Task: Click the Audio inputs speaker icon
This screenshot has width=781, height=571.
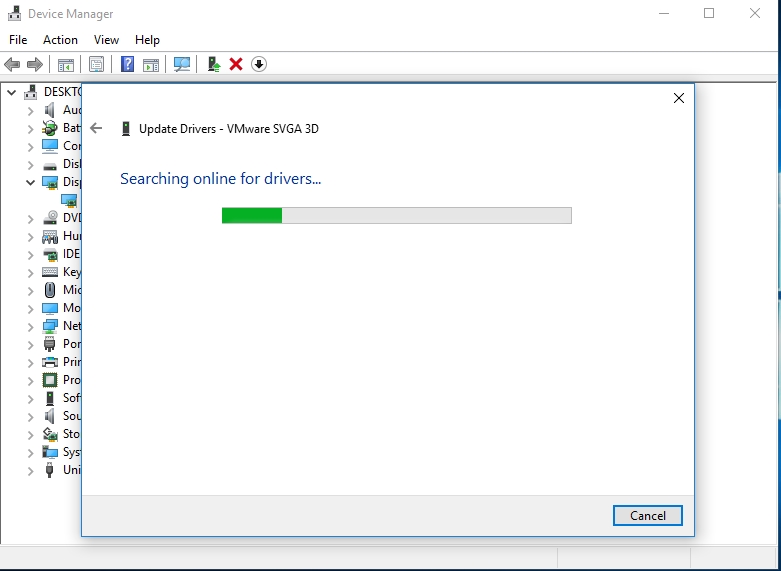Action: (49, 110)
